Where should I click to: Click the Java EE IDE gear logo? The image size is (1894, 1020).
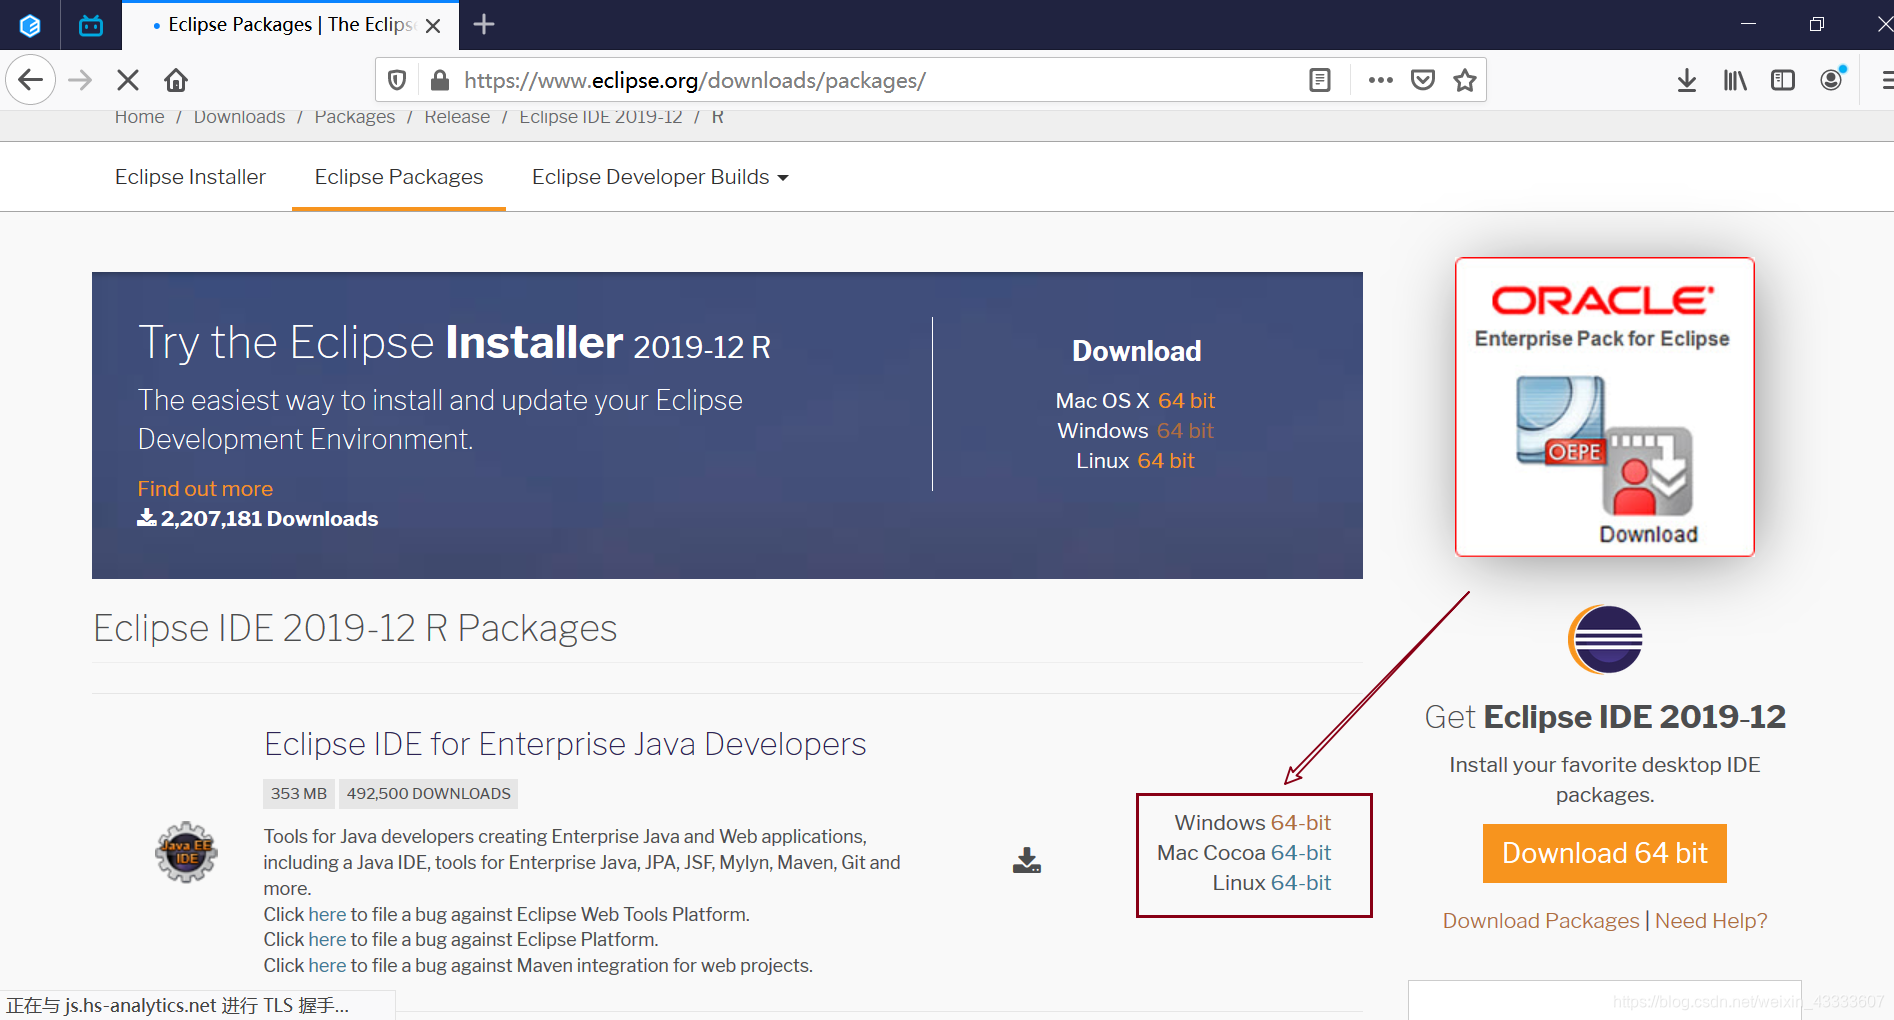[x=186, y=852]
